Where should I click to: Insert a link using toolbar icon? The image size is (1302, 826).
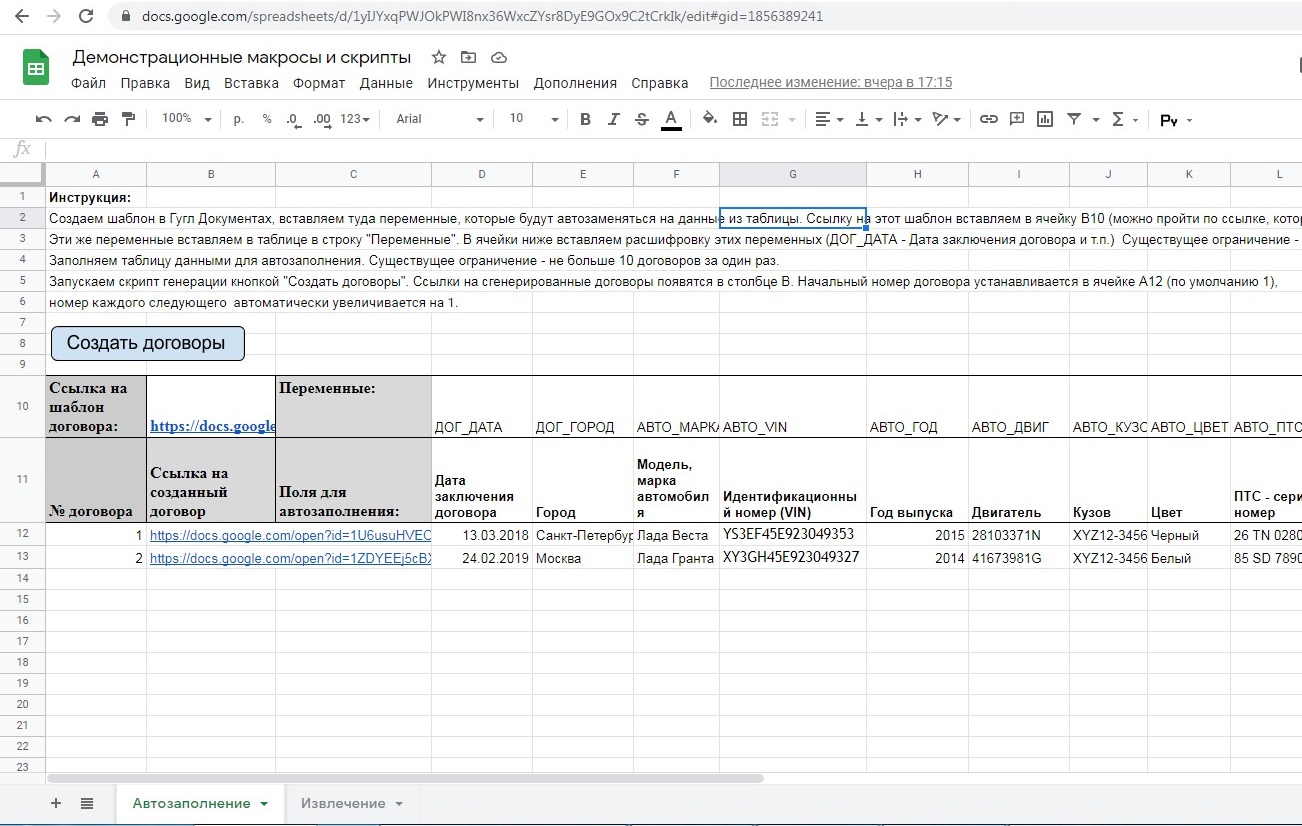[x=988, y=119]
